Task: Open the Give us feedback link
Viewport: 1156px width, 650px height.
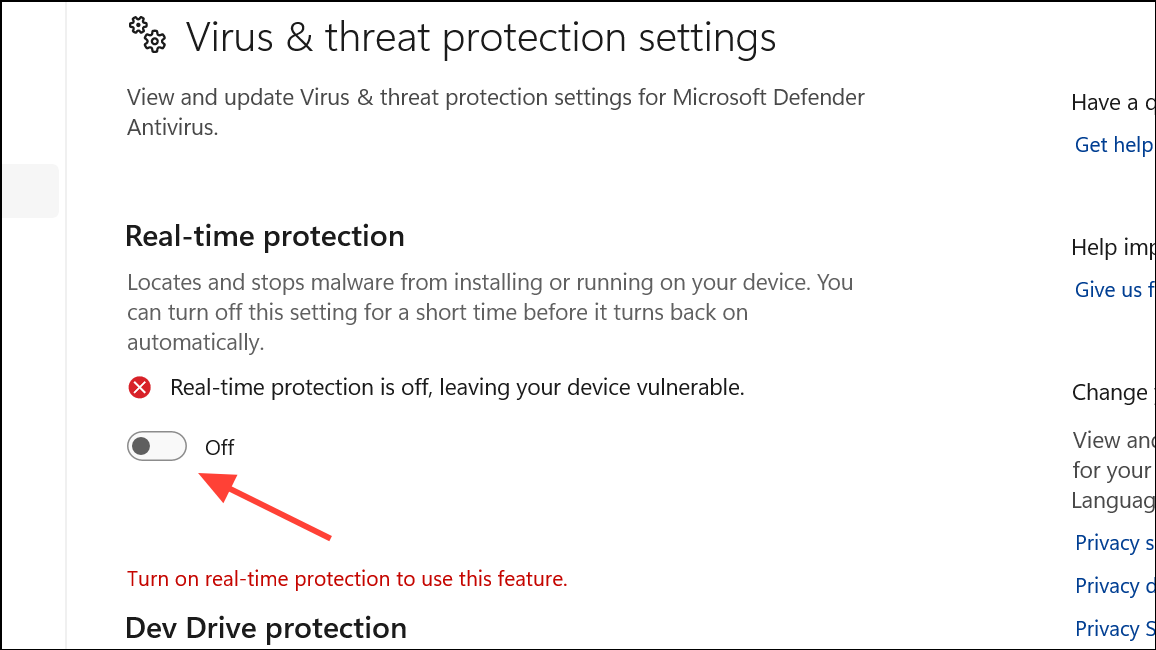Action: click(1114, 290)
